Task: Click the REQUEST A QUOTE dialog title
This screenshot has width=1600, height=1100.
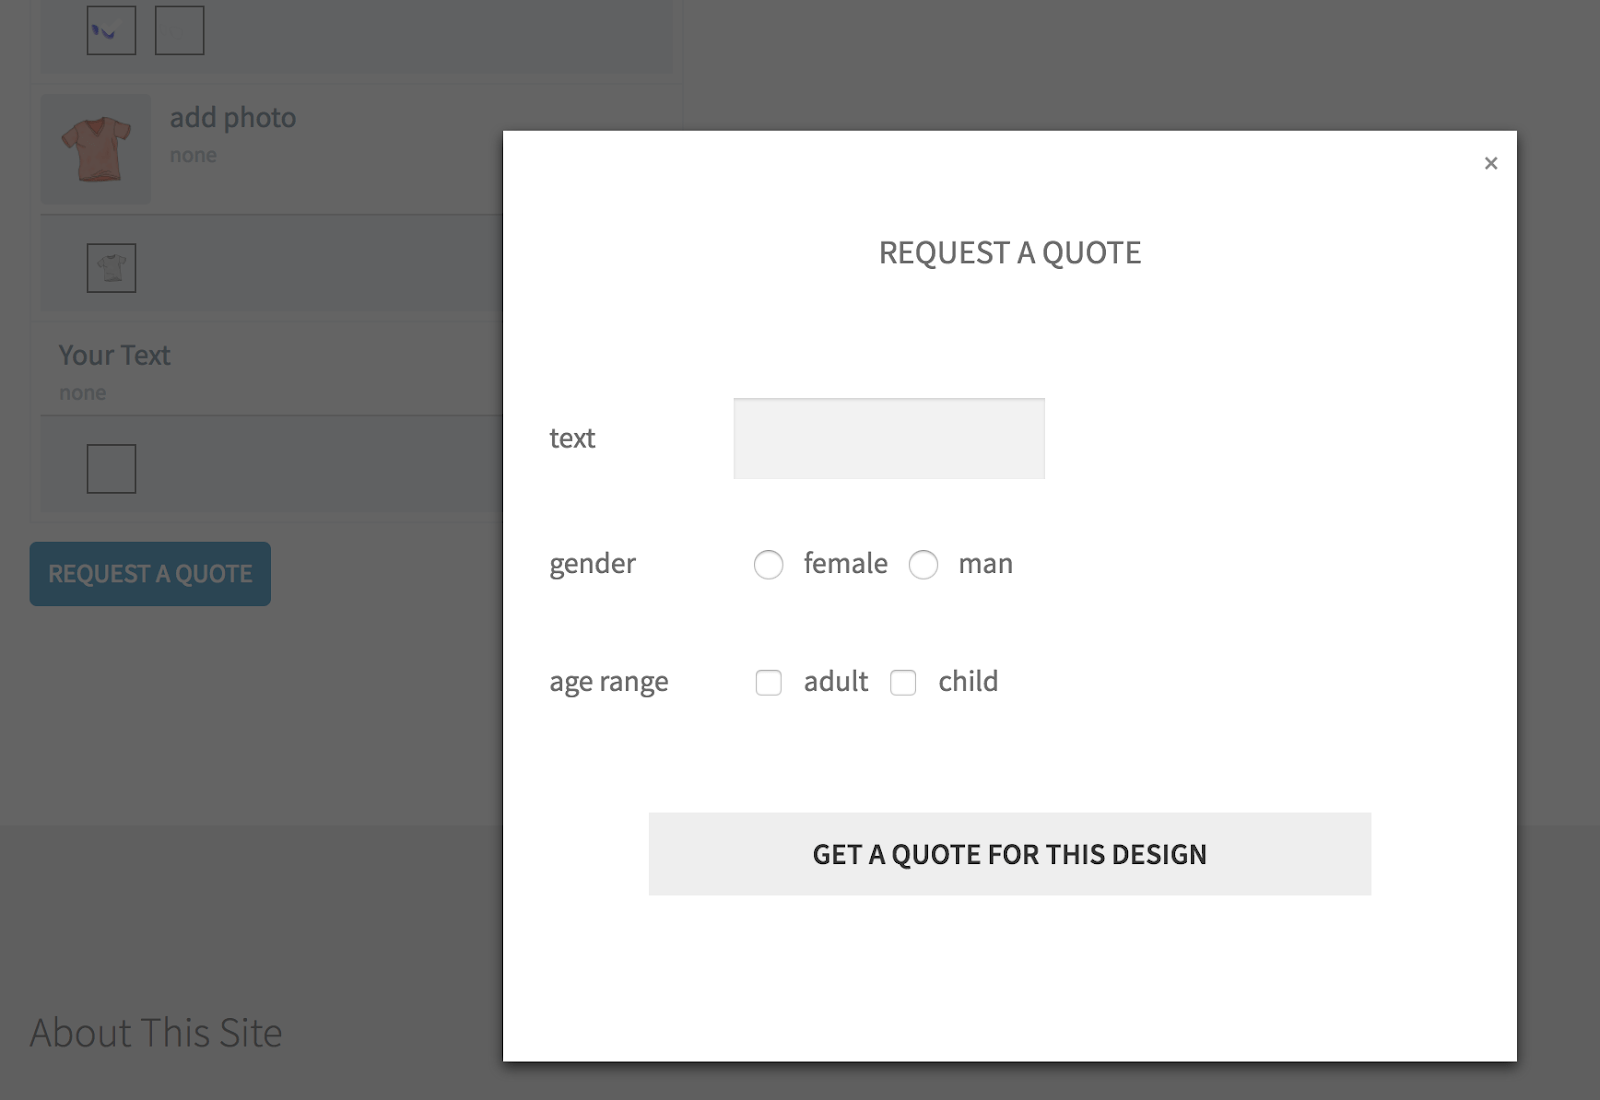Action: click(x=1010, y=252)
